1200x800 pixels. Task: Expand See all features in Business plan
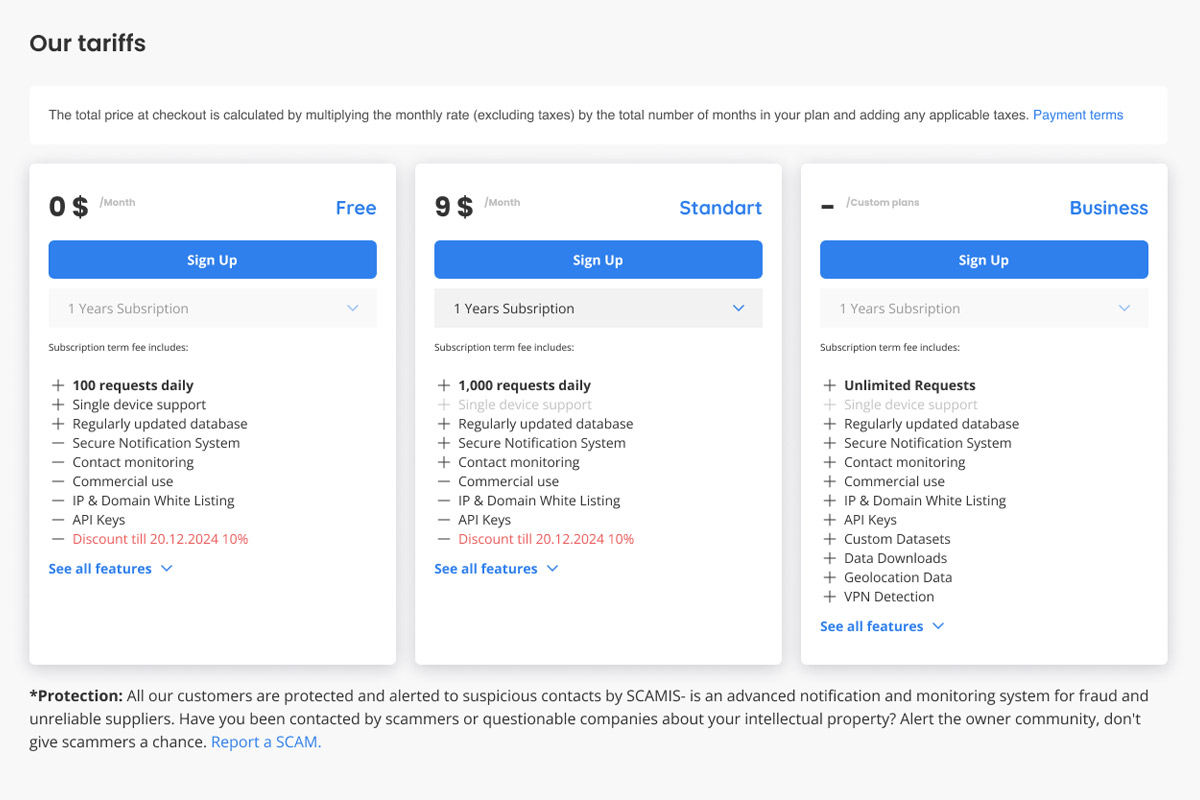pyautogui.click(x=882, y=627)
